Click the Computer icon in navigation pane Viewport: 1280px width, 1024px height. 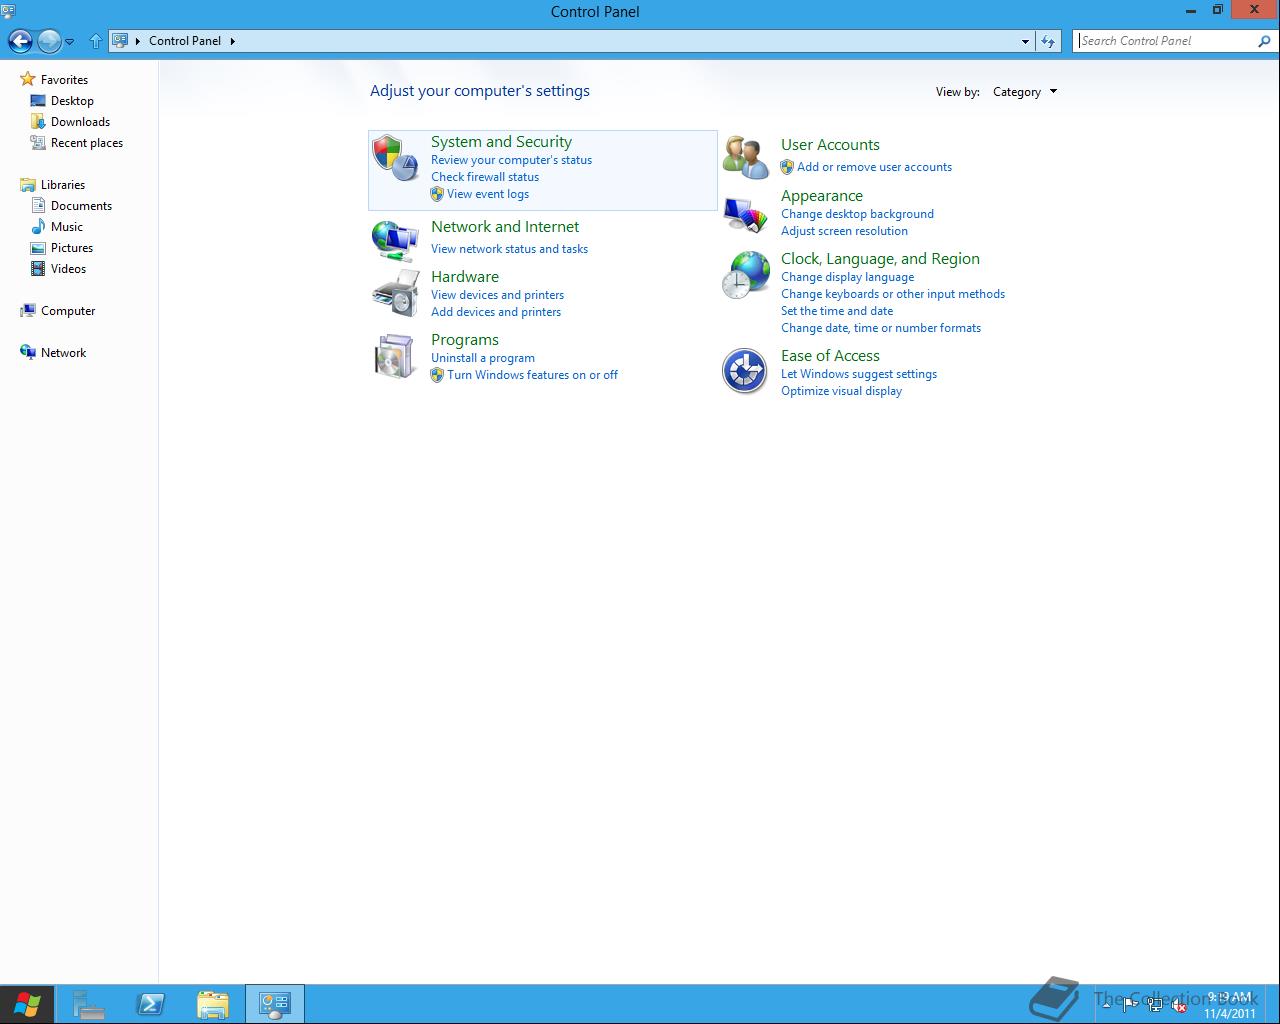pos(28,311)
